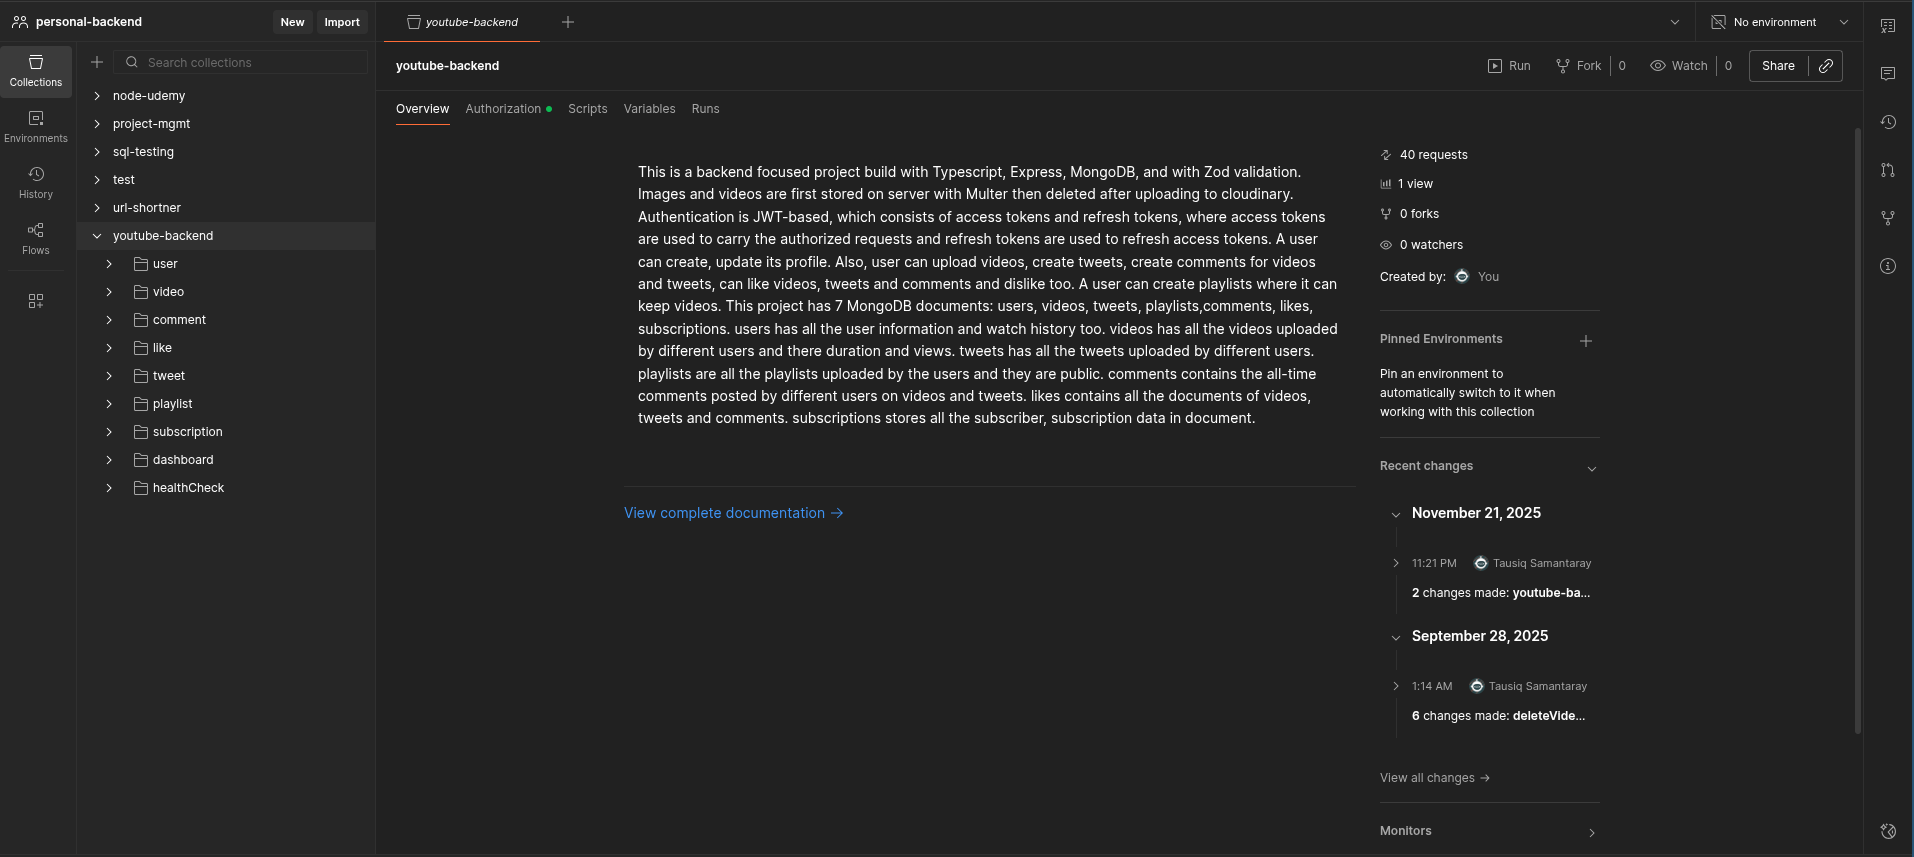Open the No environment dropdown
This screenshot has height=857, width=1914.
point(1780,22)
